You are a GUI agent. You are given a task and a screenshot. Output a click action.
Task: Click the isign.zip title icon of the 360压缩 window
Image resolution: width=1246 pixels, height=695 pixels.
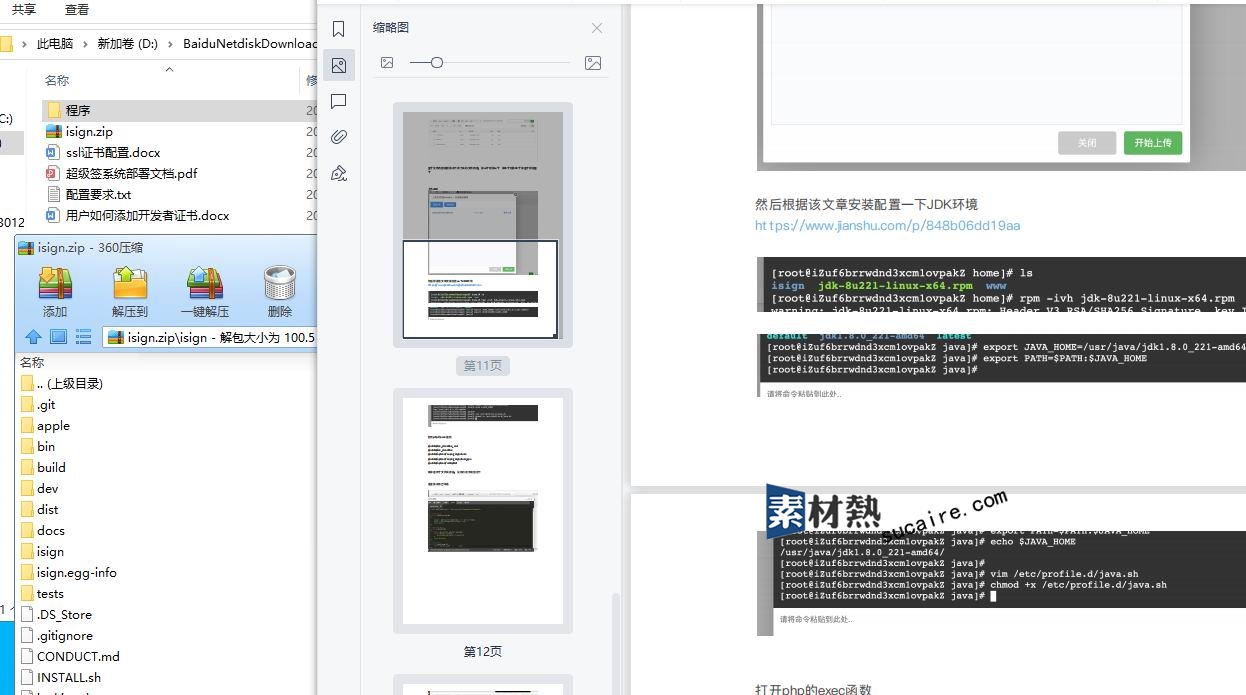(x=26, y=248)
